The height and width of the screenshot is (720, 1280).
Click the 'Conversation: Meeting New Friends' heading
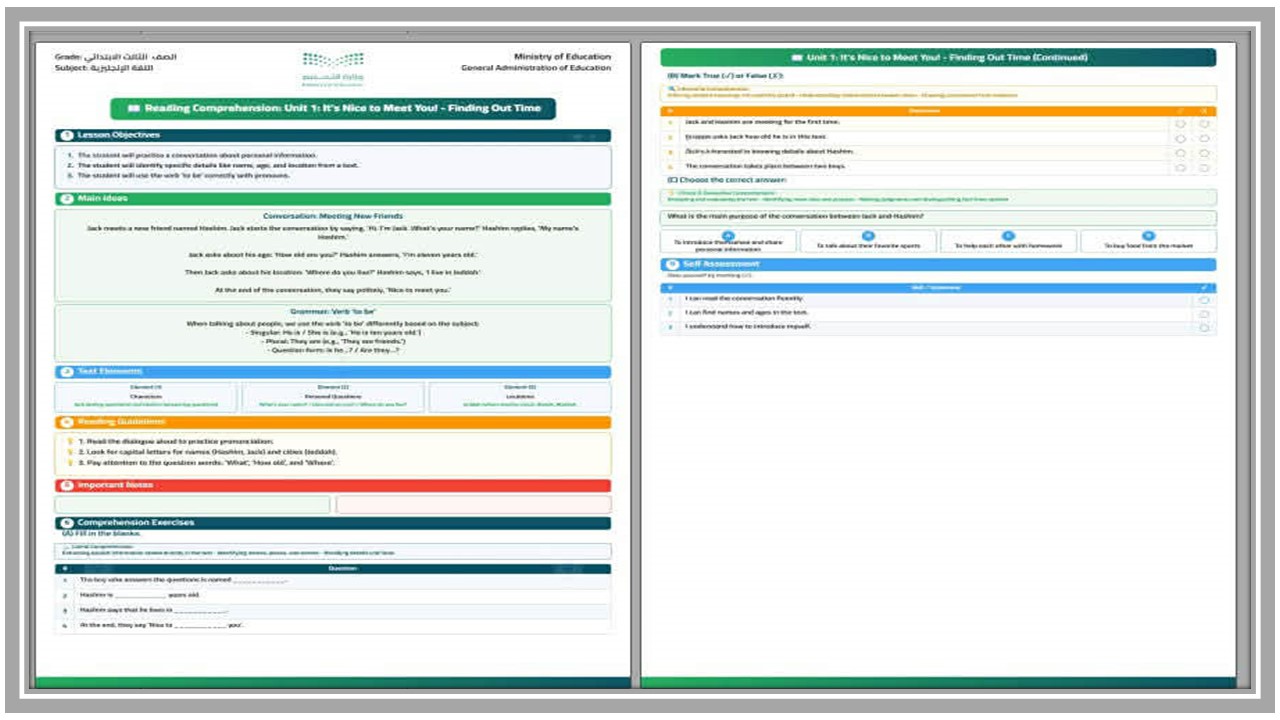(x=332, y=216)
